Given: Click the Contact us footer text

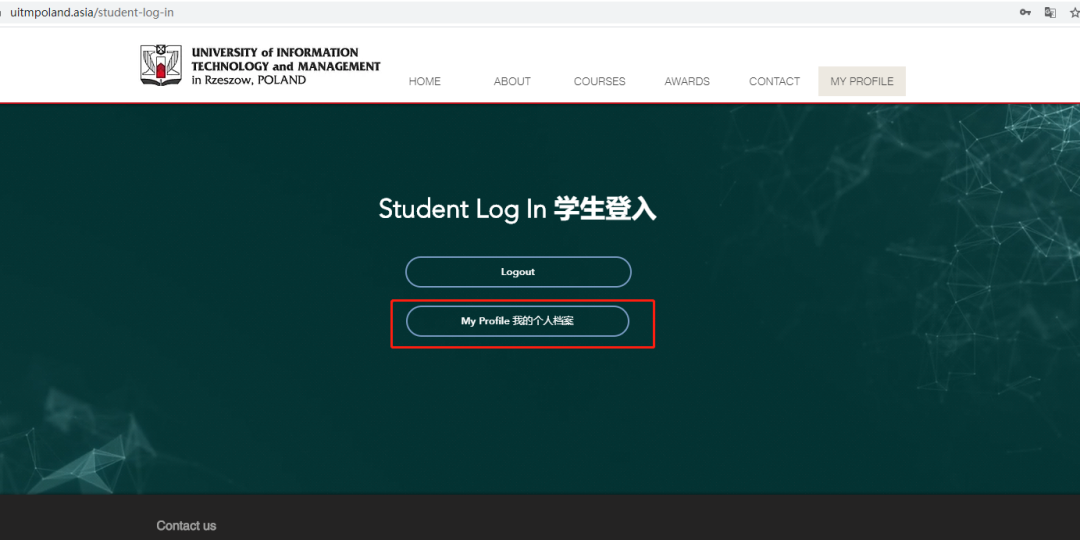Looking at the screenshot, I should tap(186, 526).
